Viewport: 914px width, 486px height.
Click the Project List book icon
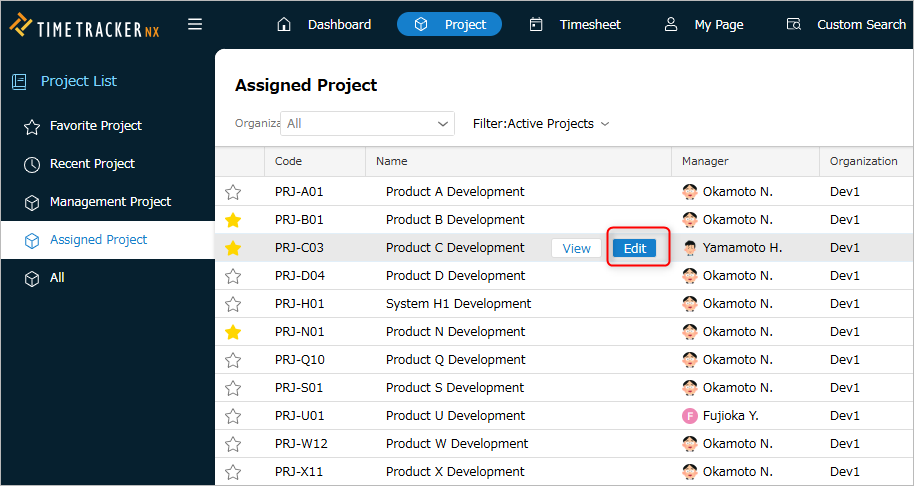(x=19, y=82)
